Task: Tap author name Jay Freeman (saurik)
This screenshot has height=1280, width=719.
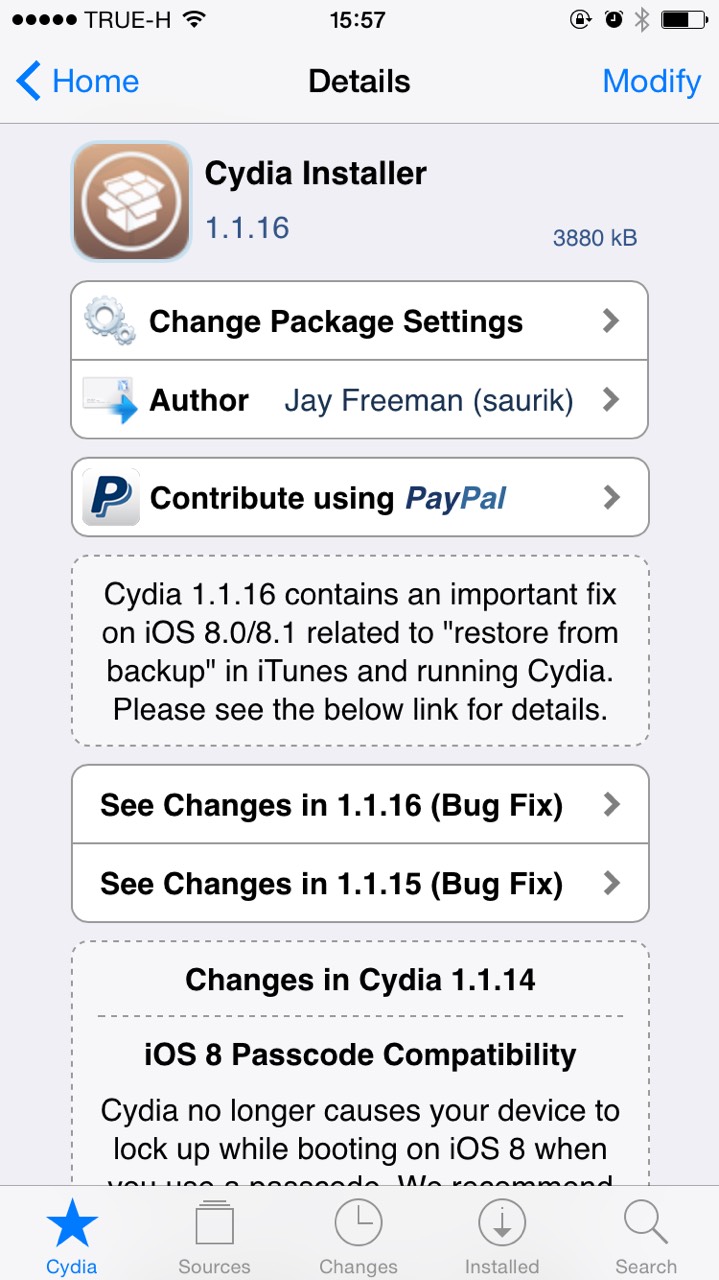Action: pos(429,400)
